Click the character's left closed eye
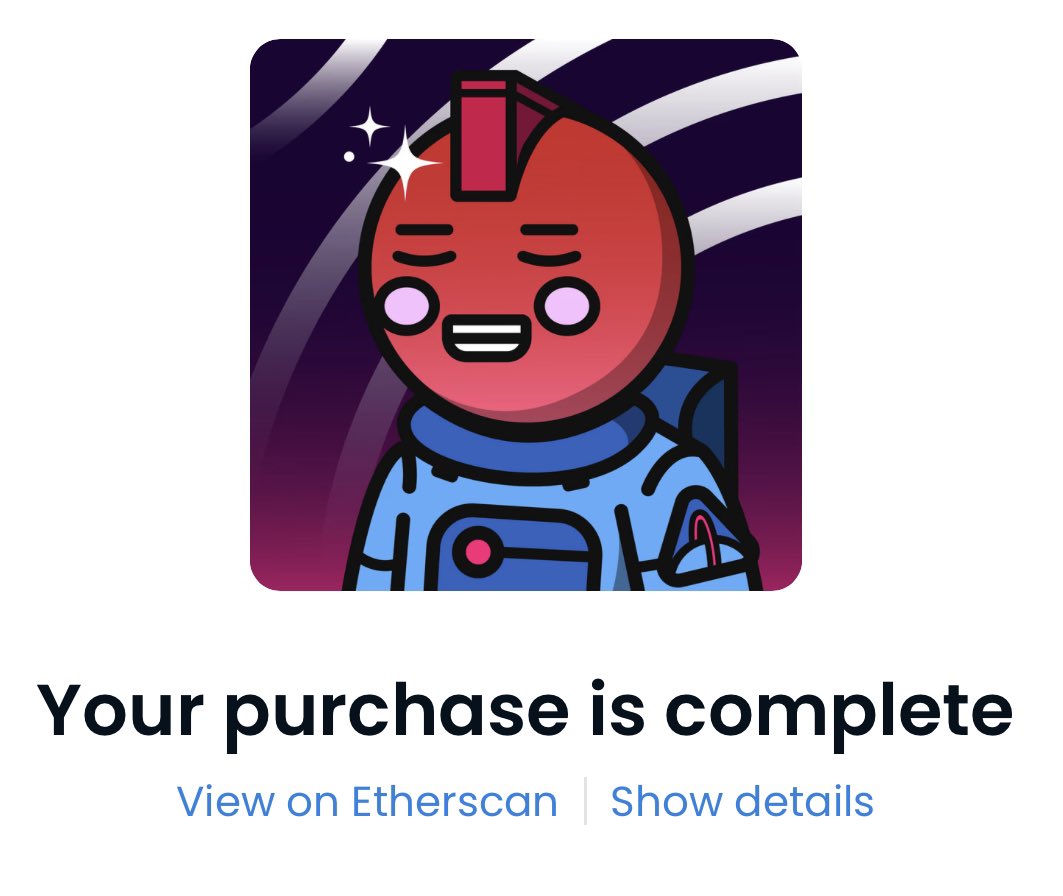Viewport: 1063px width, 896px height. click(x=424, y=258)
